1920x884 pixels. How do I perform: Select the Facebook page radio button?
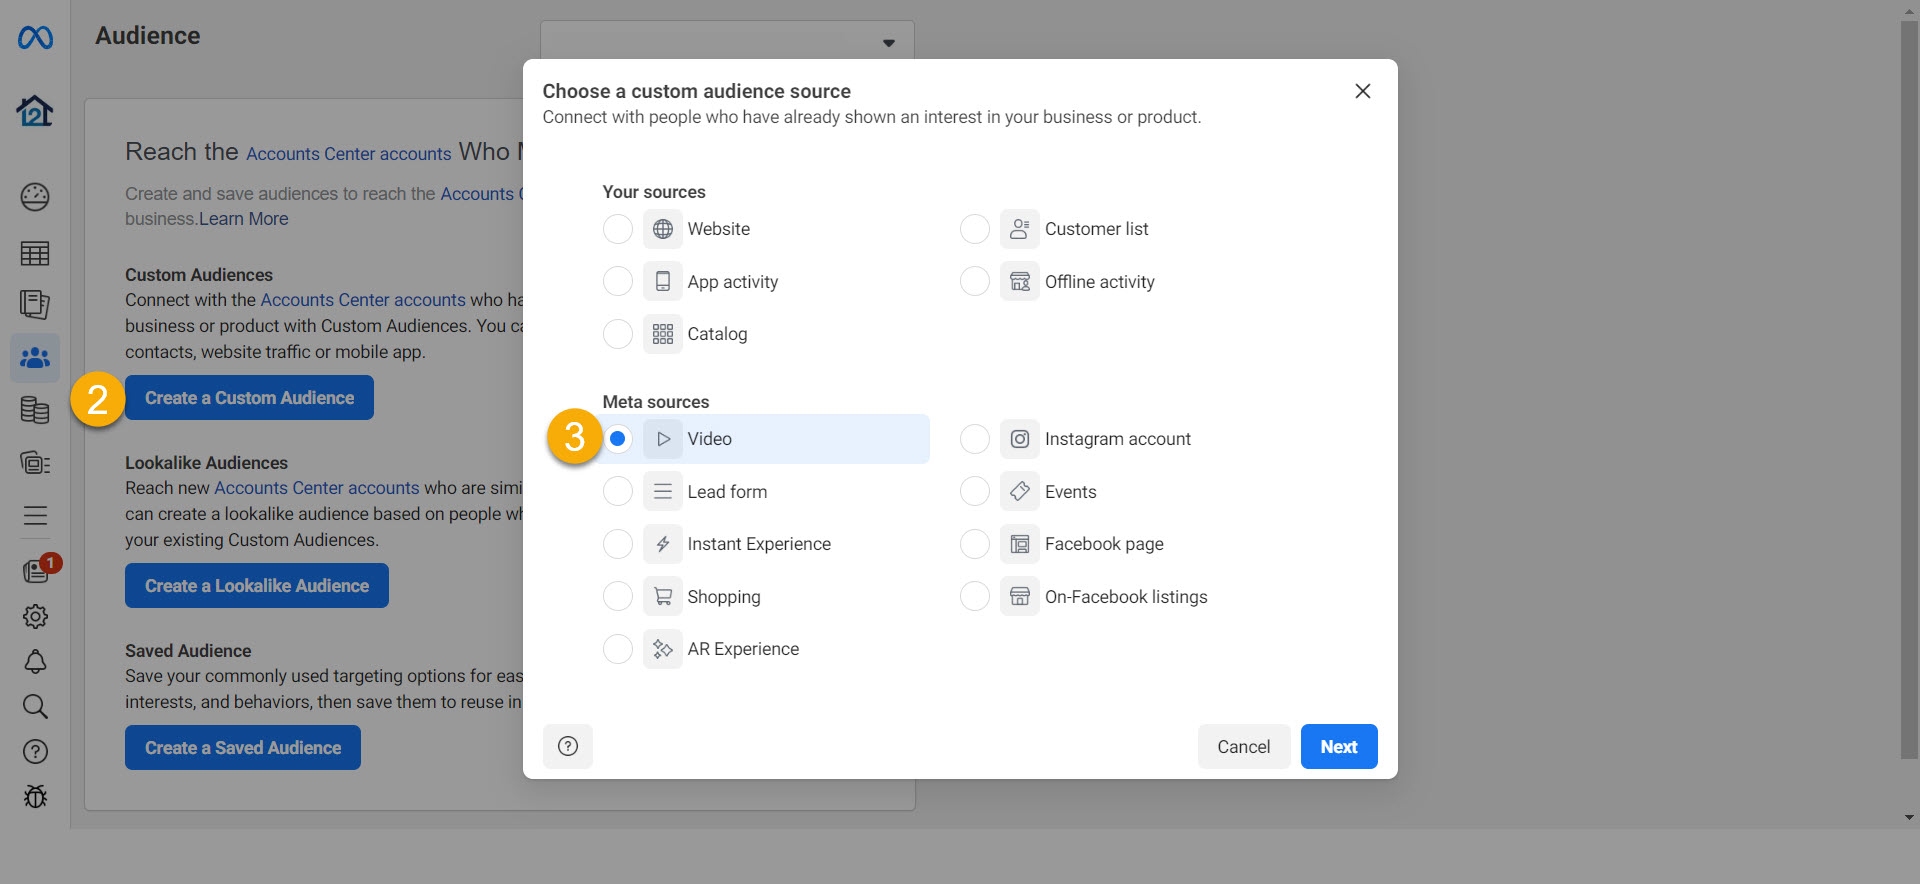pyautogui.click(x=975, y=544)
